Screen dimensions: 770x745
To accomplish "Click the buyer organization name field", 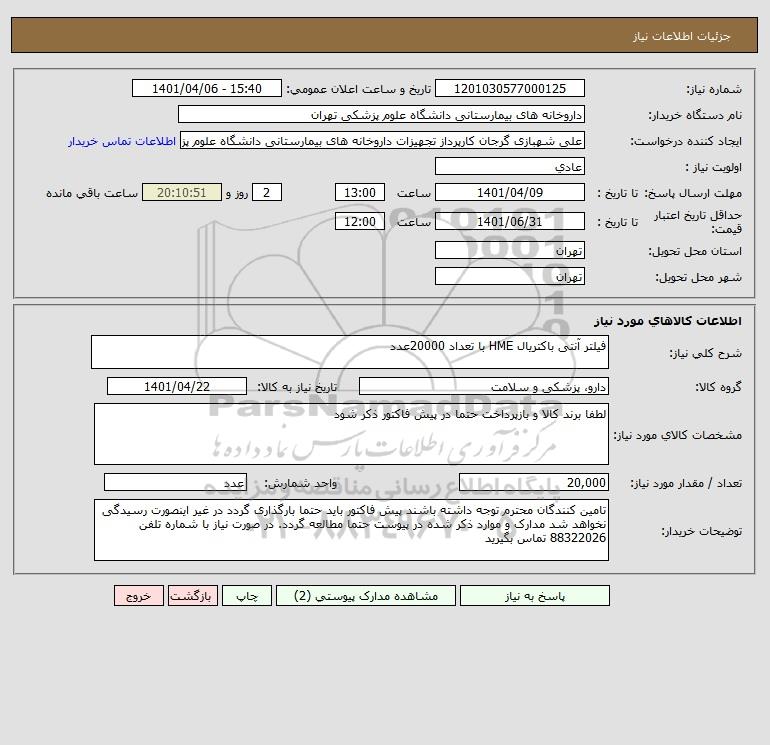I will click(x=381, y=114).
